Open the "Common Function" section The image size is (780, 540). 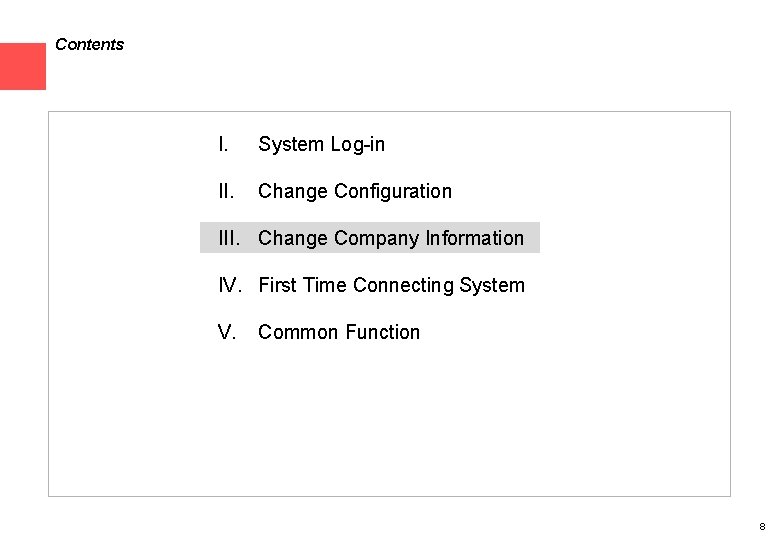click(338, 332)
